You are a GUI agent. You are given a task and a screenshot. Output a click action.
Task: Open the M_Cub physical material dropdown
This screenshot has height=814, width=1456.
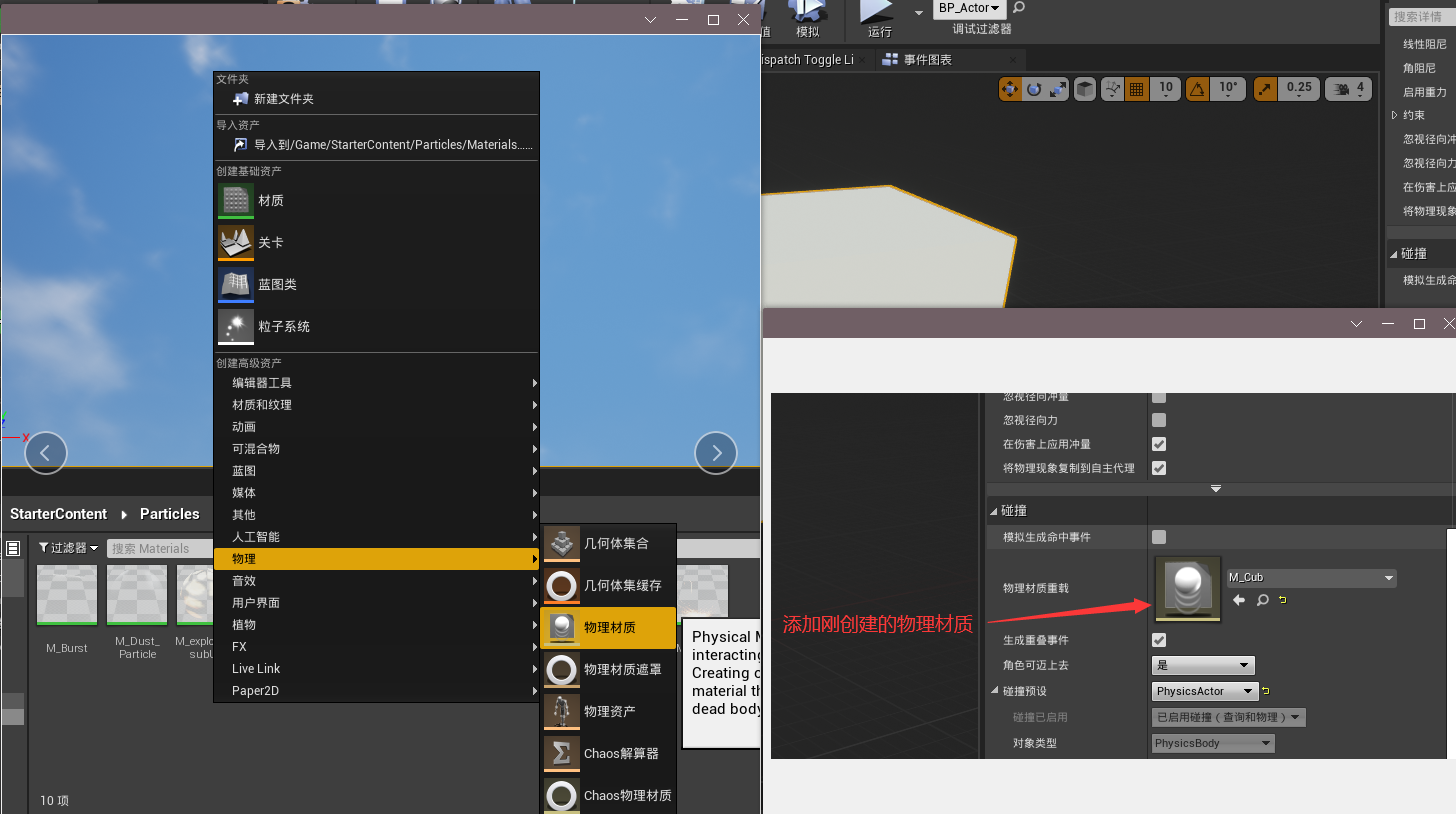(x=1311, y=578)
